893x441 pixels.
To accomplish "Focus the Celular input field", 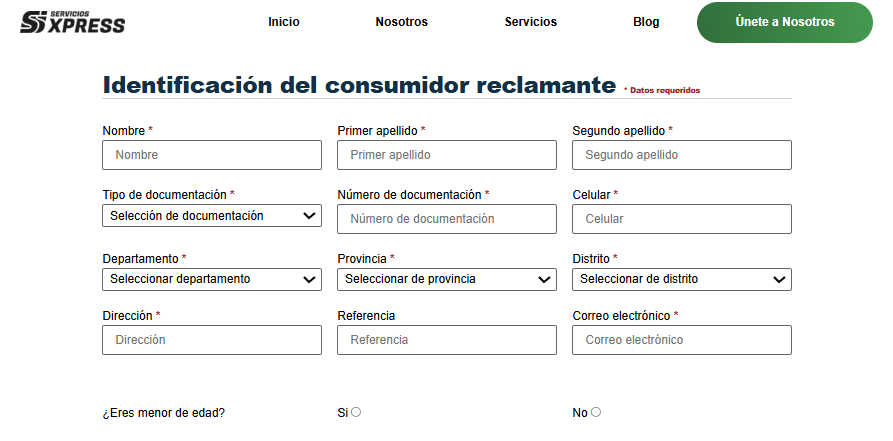I will tap(682, 219).
